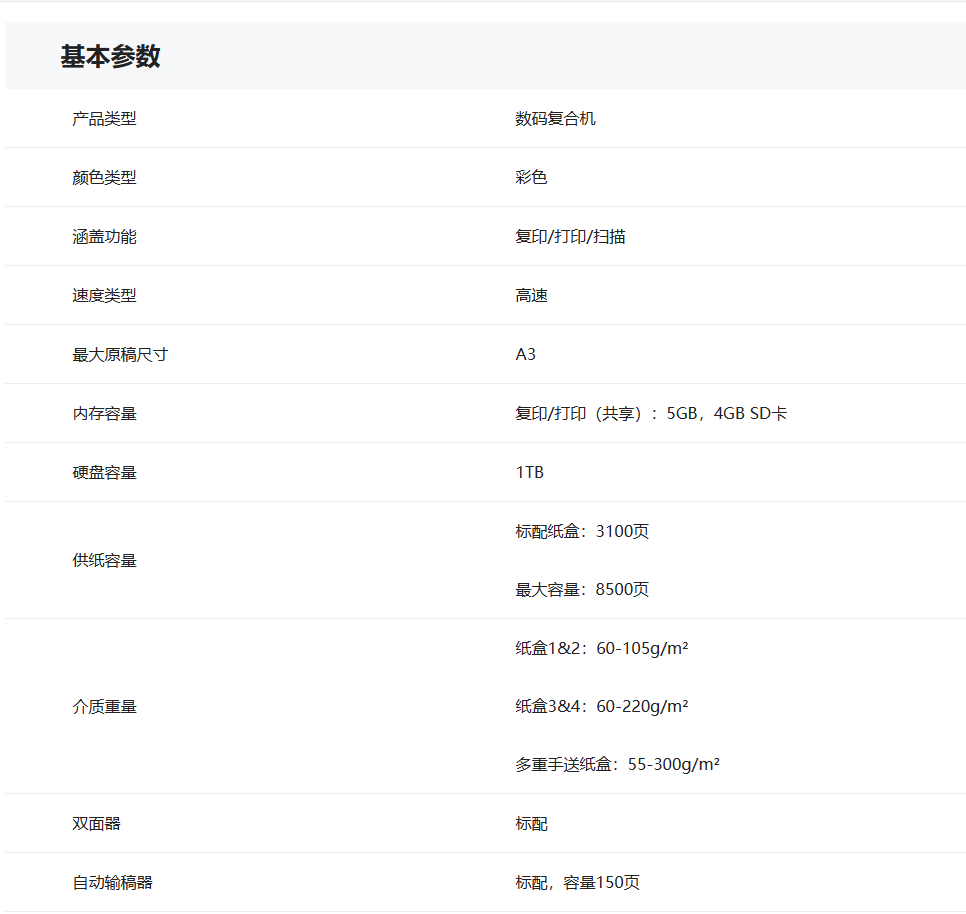This screenshot has height=914, width=966.
Task: Select the 供纸容量 row label
Action: pyautogui.click(x=104, y=561)
